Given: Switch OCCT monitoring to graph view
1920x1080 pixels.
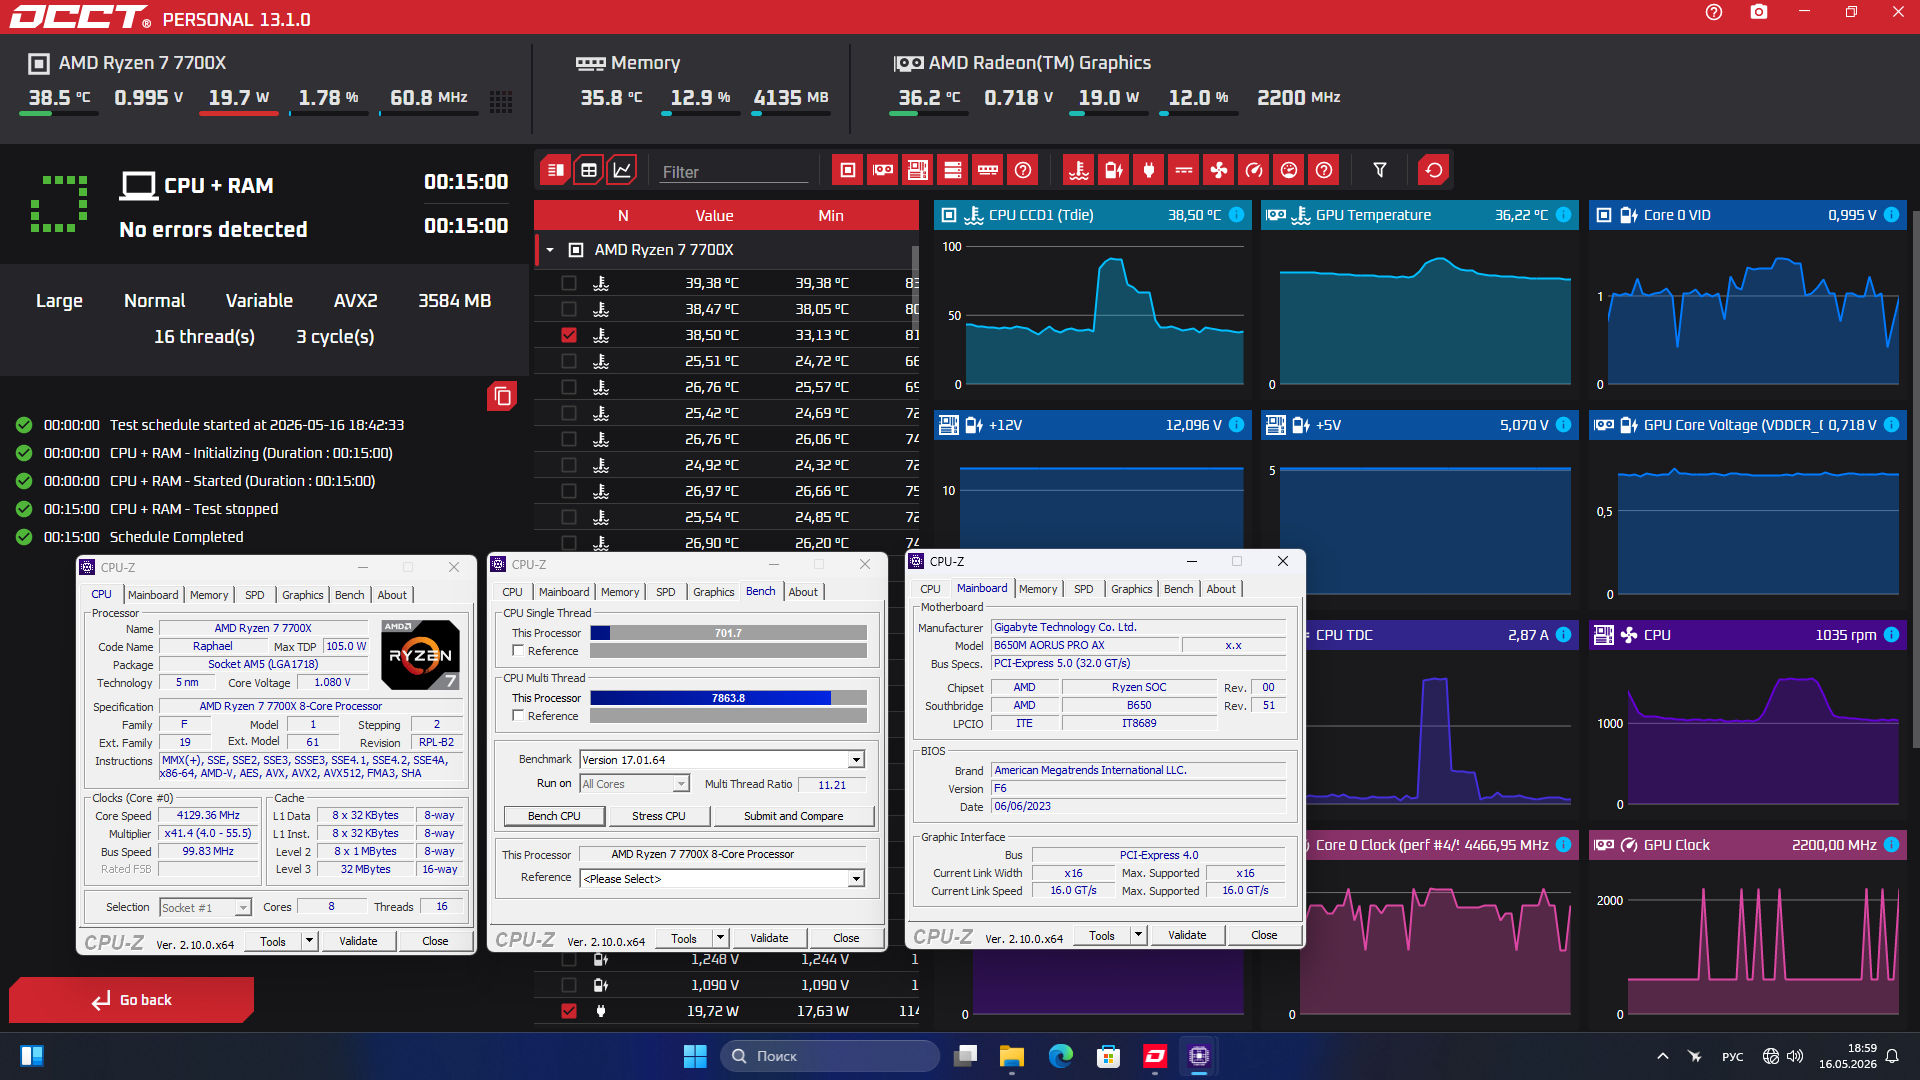Looking at the screenshot, I should 622,170.
